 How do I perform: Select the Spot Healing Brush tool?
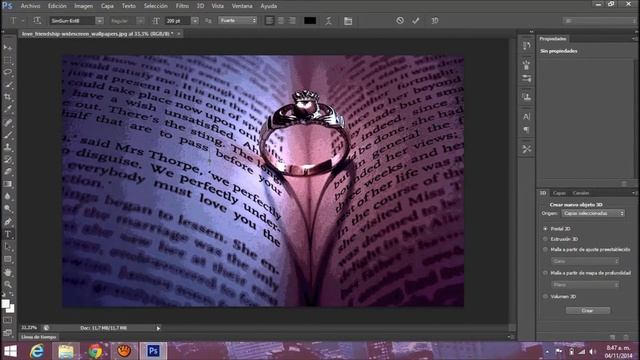pos(8,122)
